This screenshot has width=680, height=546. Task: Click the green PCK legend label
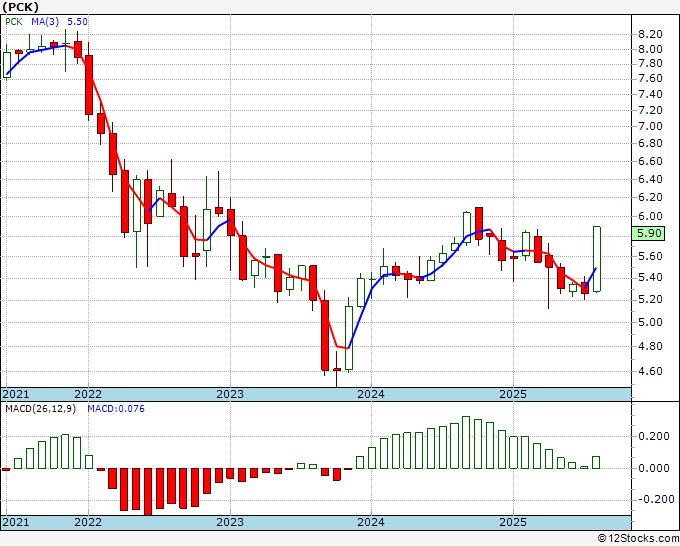coord(14,22)
